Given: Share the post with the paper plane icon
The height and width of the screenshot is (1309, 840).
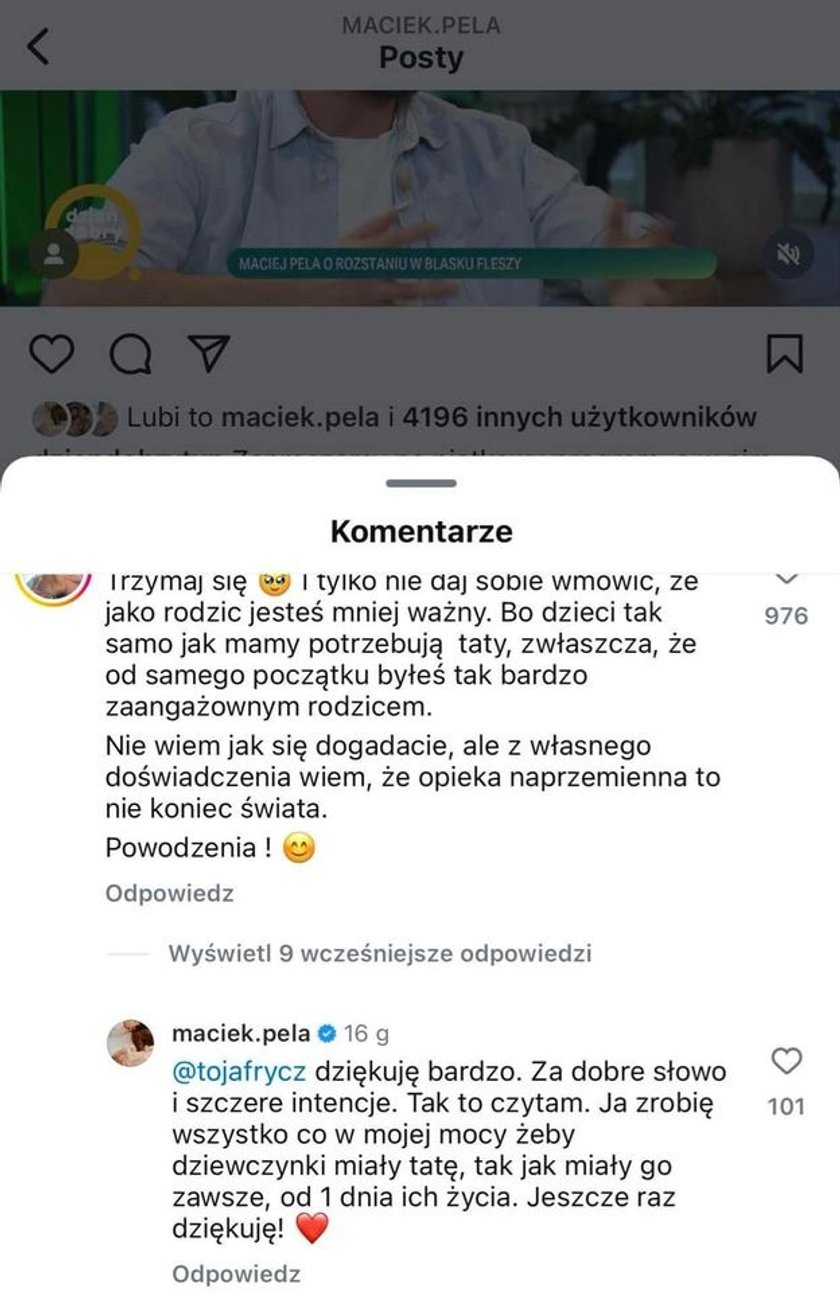Looking at the screenshot, I should 209,355.
